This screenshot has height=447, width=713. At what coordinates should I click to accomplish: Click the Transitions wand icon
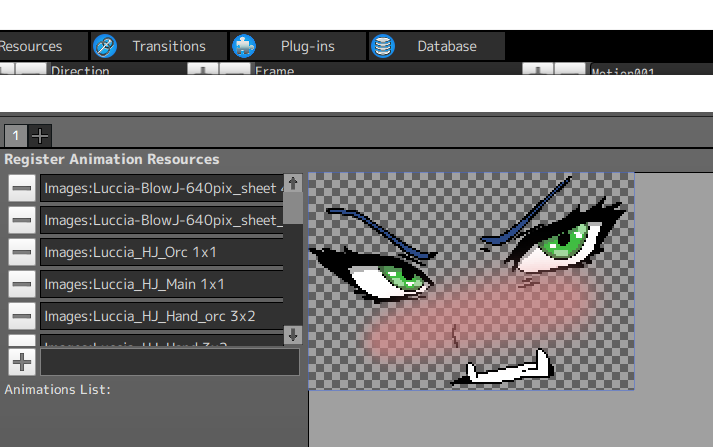(105, 46)
